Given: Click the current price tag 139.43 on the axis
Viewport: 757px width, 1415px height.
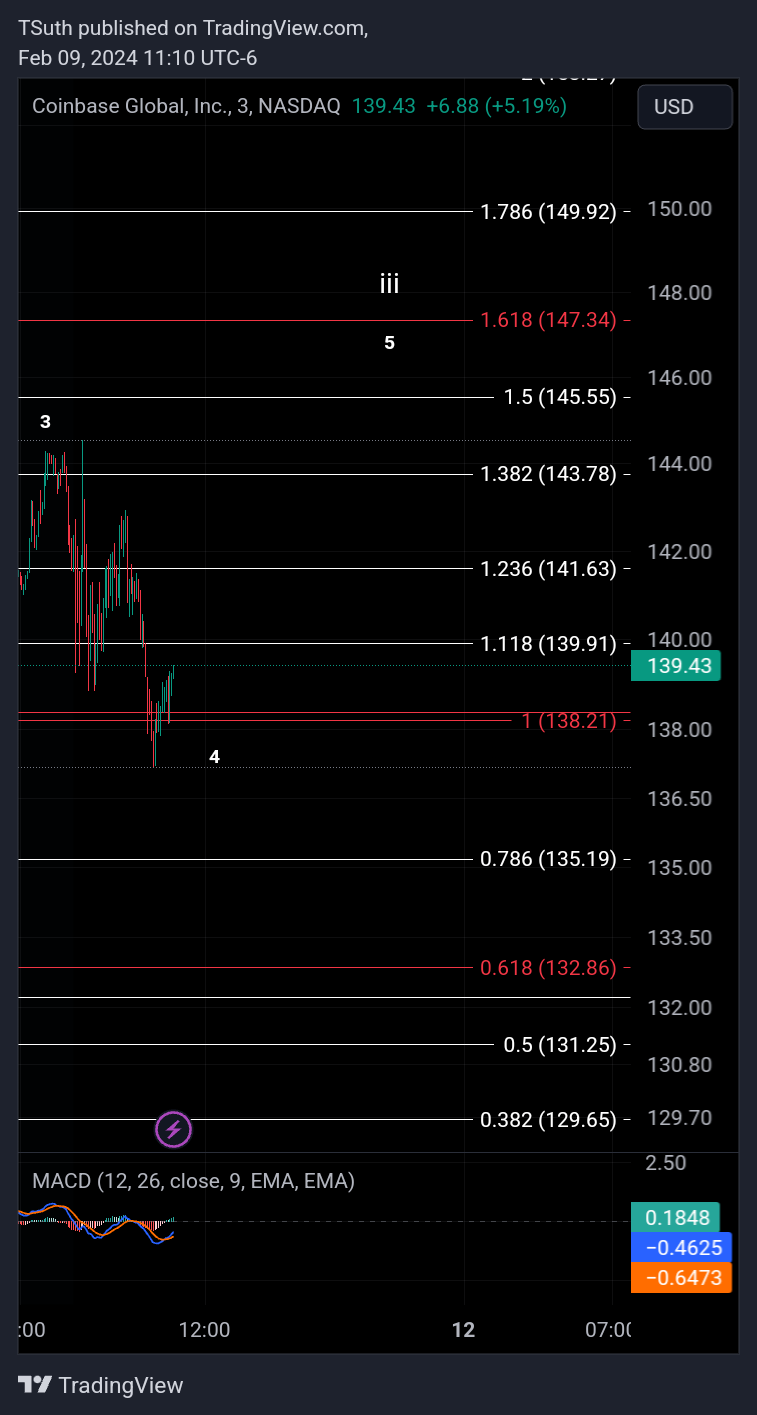Looking at the screenshot, I should pos(676,666).
